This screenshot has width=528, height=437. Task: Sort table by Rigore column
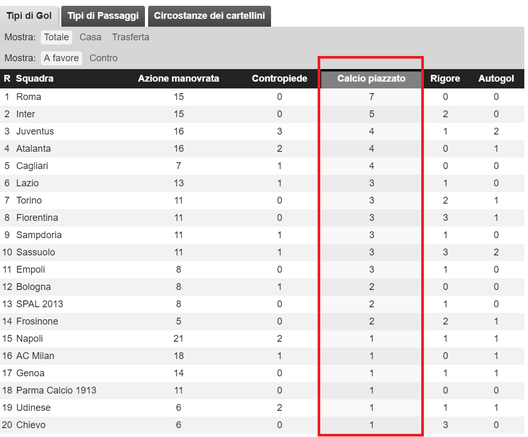point(445,78)
